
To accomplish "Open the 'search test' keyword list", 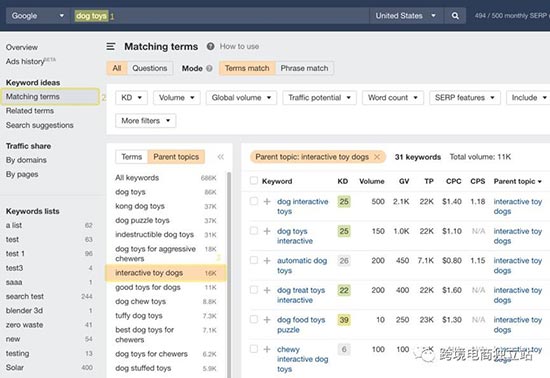I will pos(25,296).
